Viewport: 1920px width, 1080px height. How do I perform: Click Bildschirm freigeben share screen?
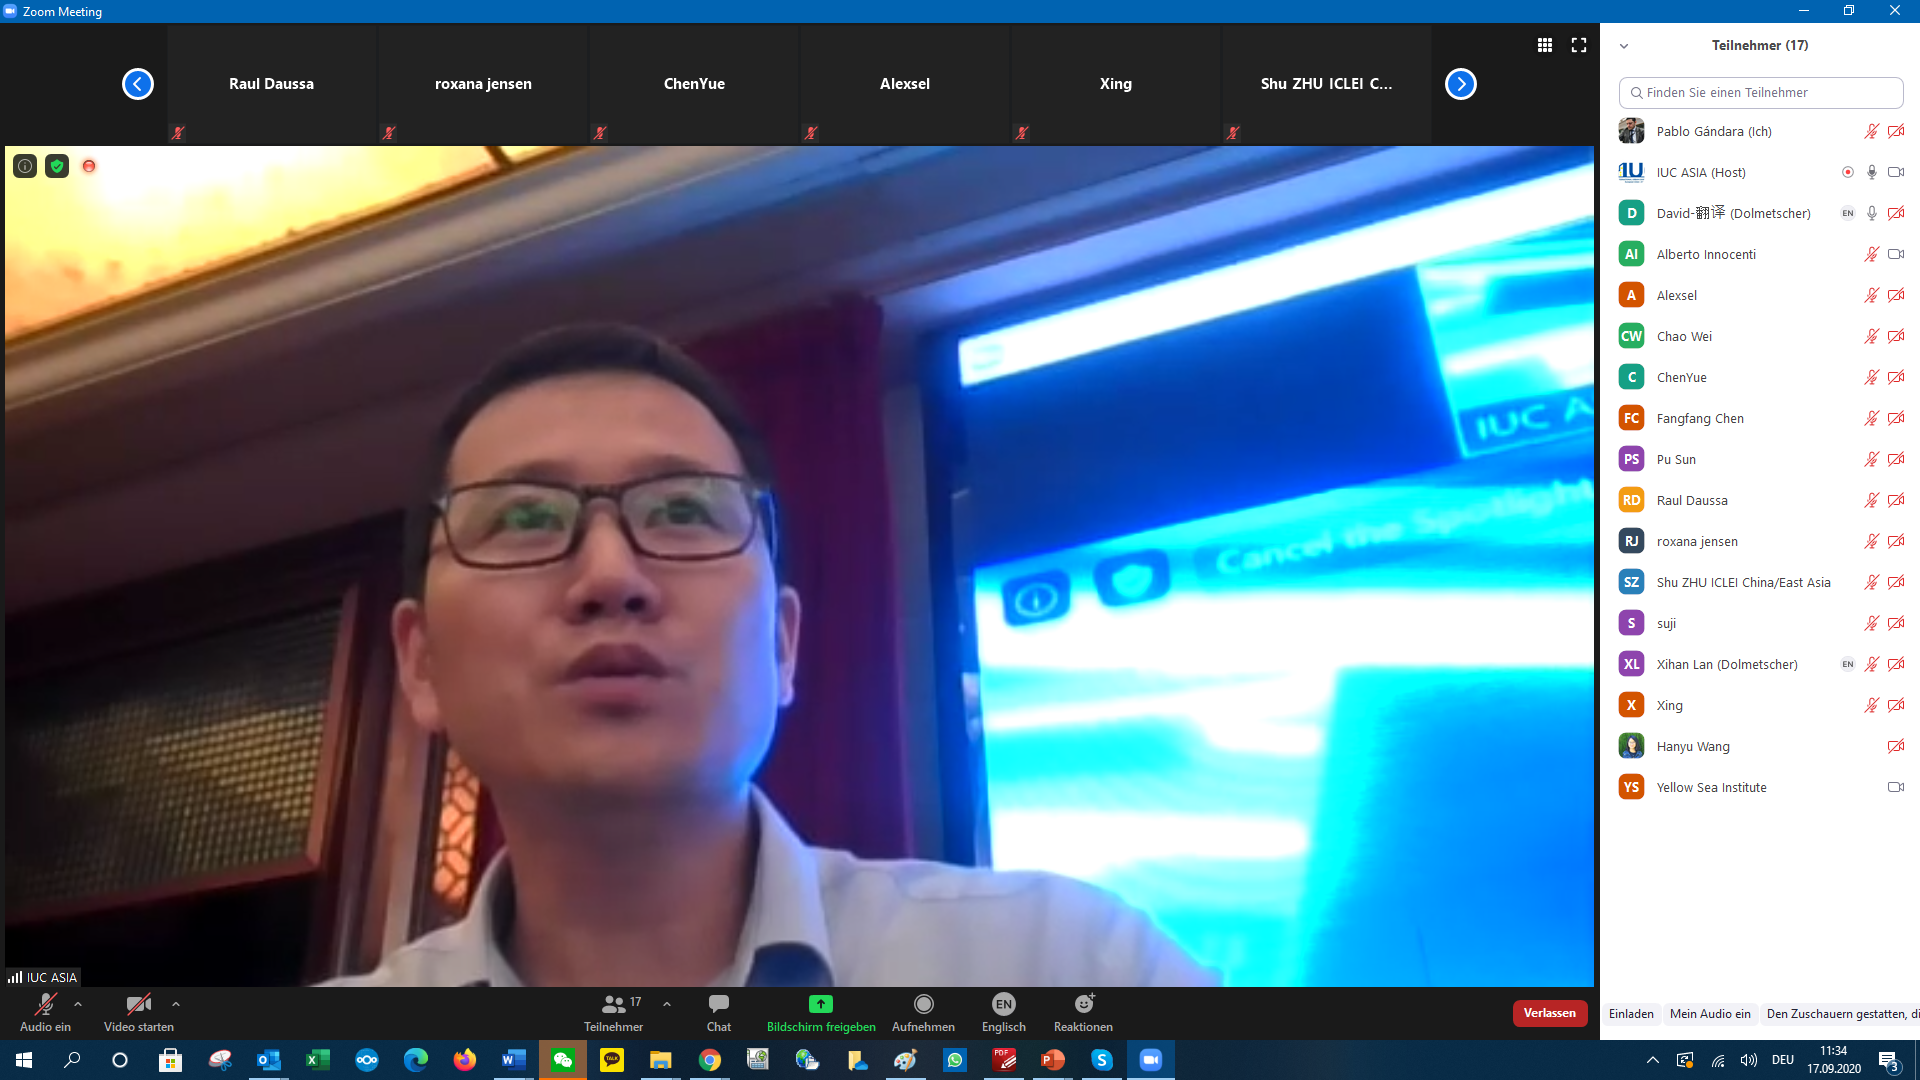pyautogui.click(x=820, y=1012)
